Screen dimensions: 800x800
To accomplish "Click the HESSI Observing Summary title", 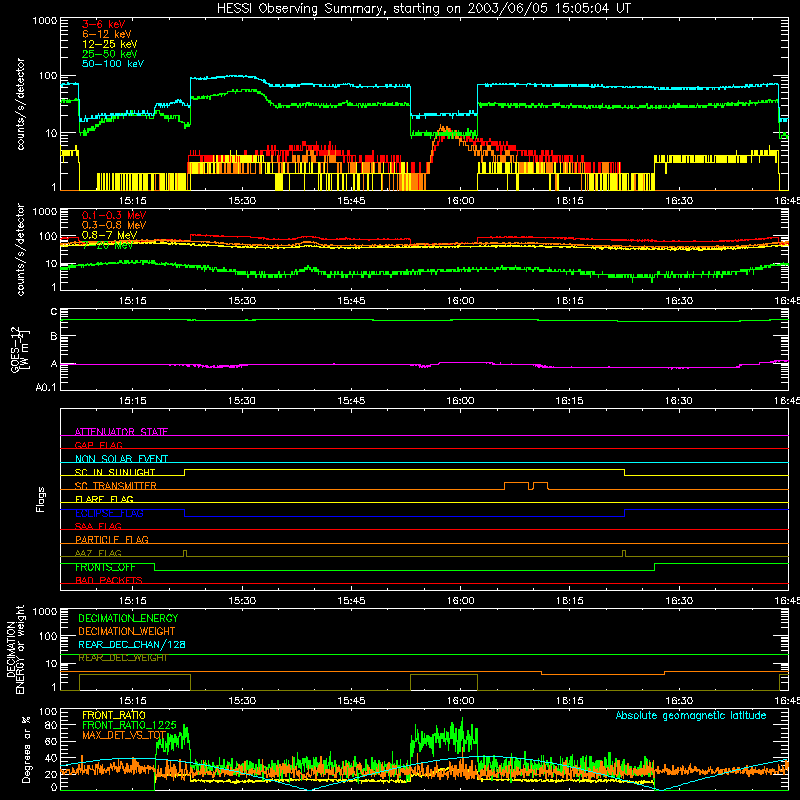I will click(x=423, y=9).
